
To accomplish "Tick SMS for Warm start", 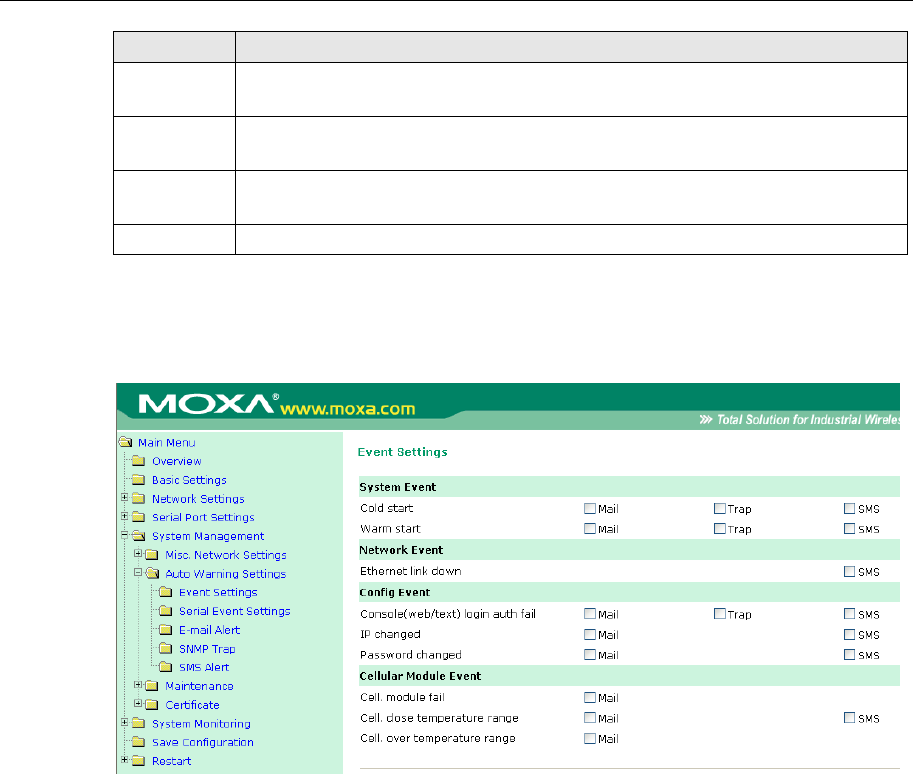I will coord(850,529).
